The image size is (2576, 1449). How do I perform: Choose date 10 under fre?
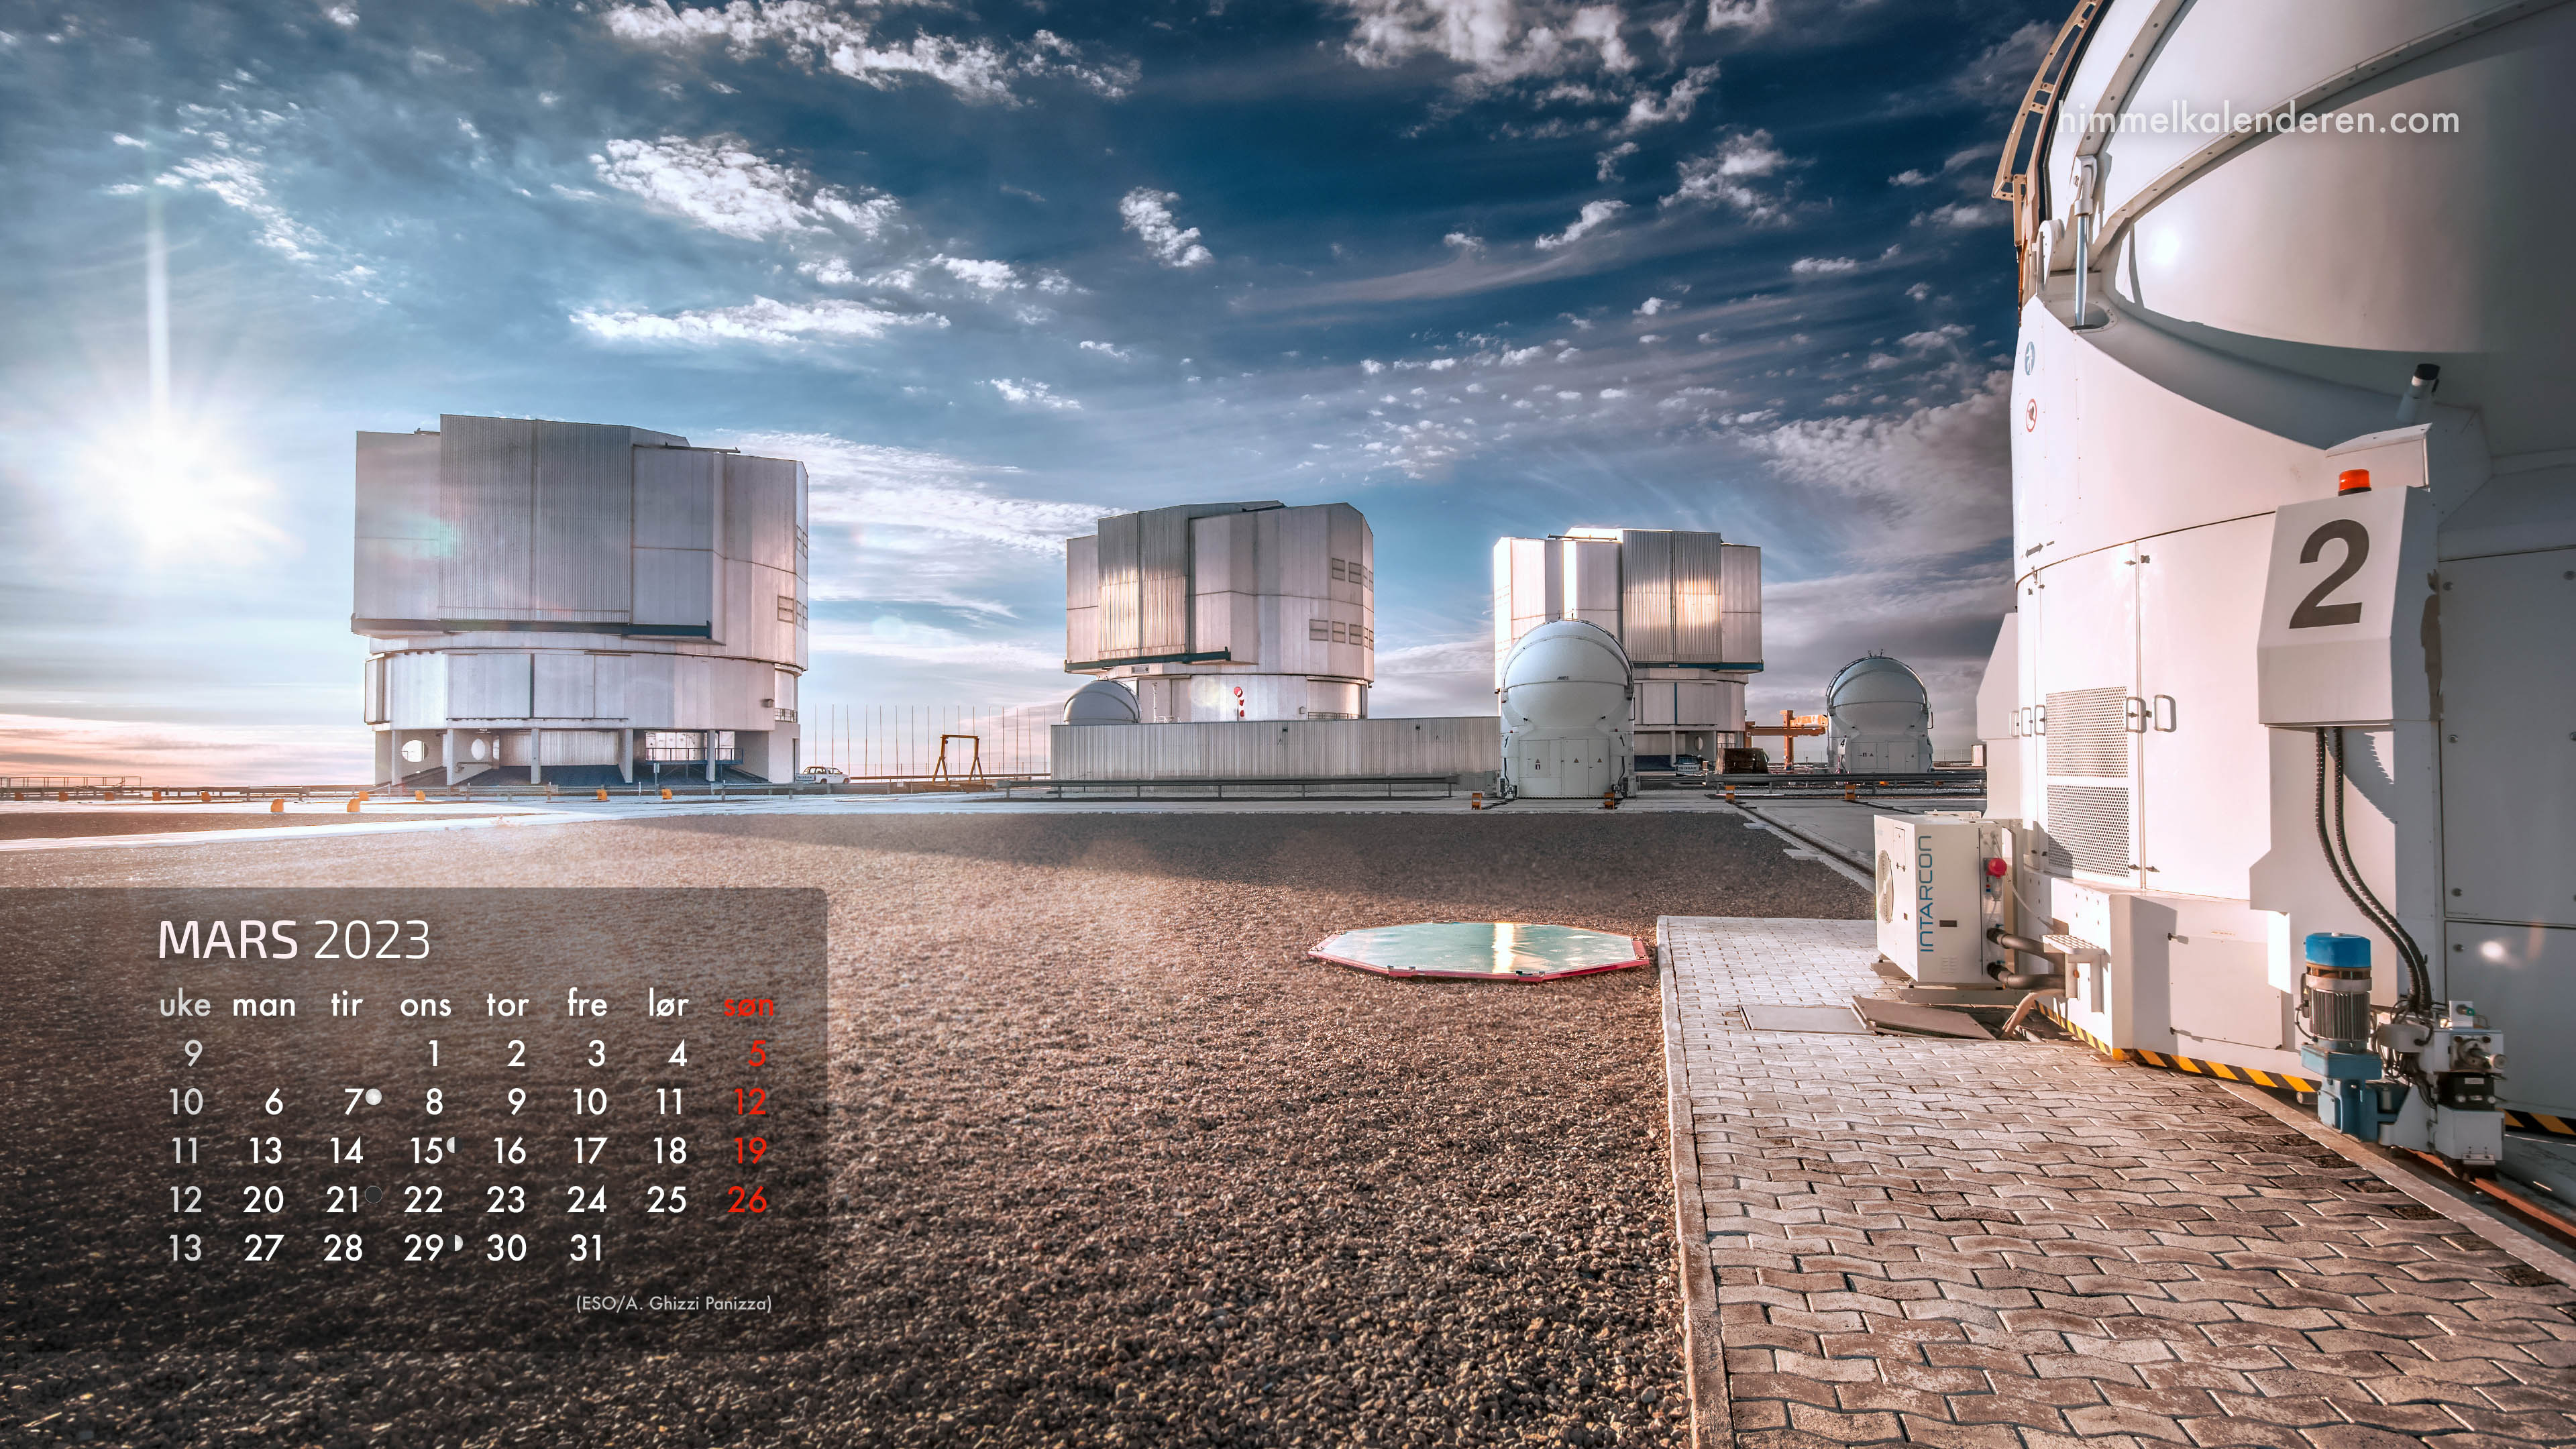point(590,1102)
